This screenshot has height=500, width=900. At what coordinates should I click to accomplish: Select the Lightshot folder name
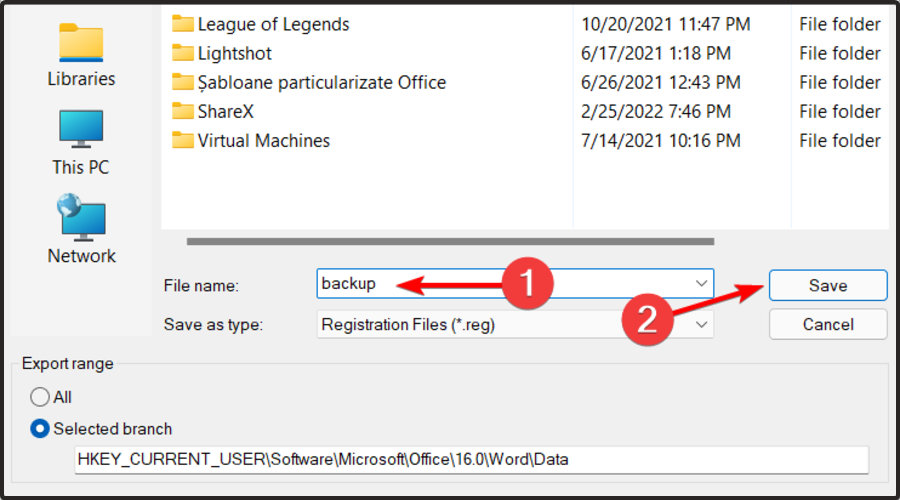point(235,53)
